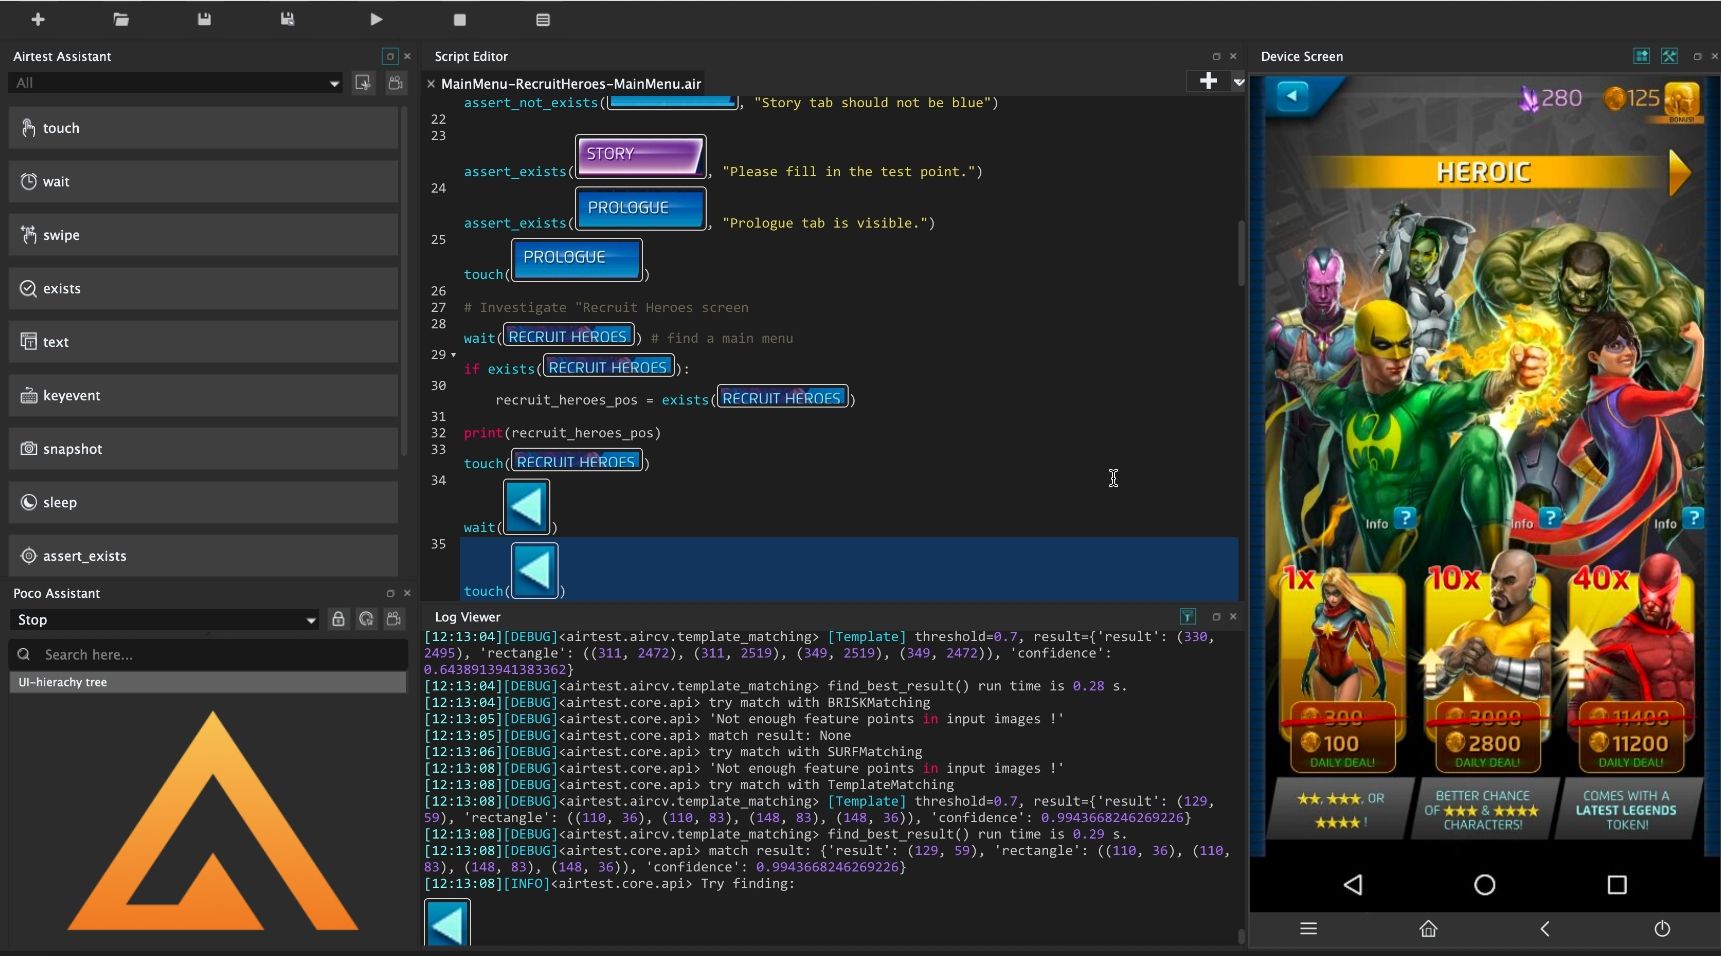Open the report viewer toolbar icon
Screen dimensions: 1721x956
click(x=543, y=19)
